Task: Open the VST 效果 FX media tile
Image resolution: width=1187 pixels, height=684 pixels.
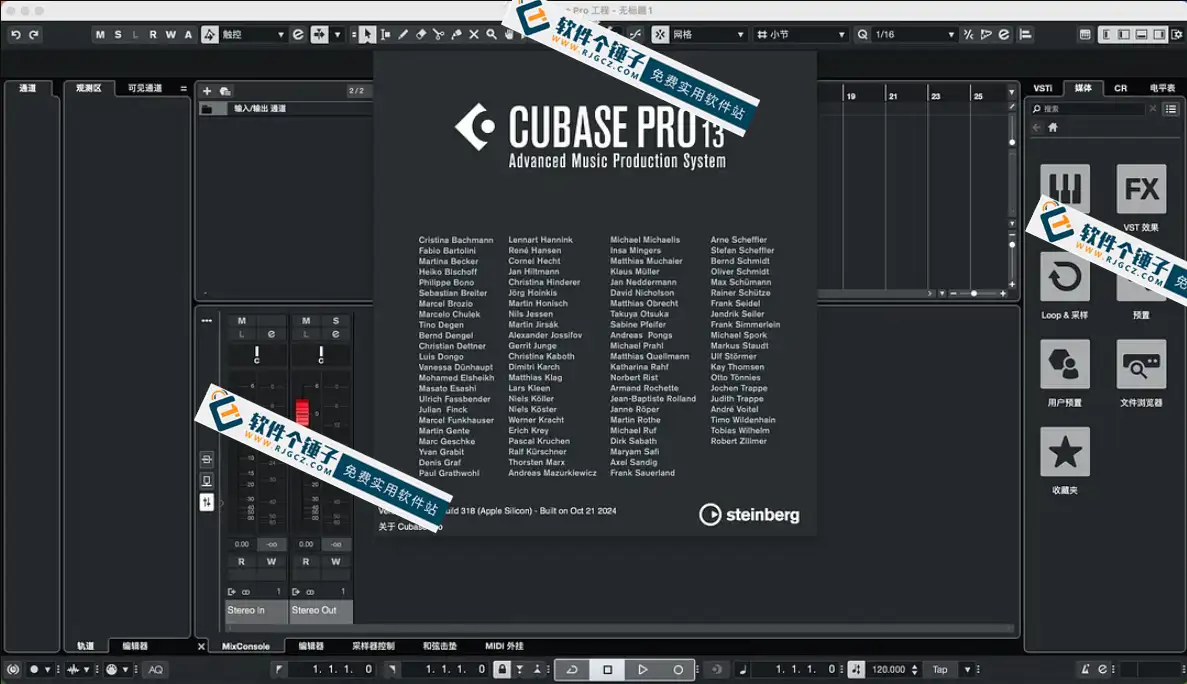Action: pos(1141,190)
